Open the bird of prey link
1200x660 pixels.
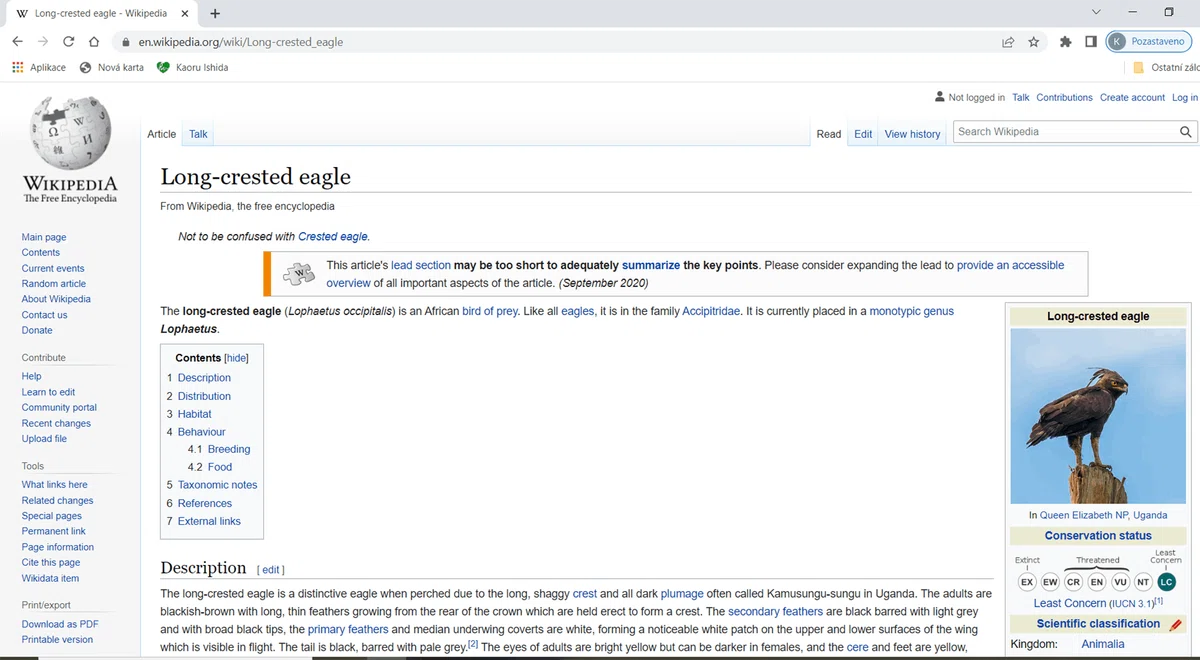click(x=490, y=311)
